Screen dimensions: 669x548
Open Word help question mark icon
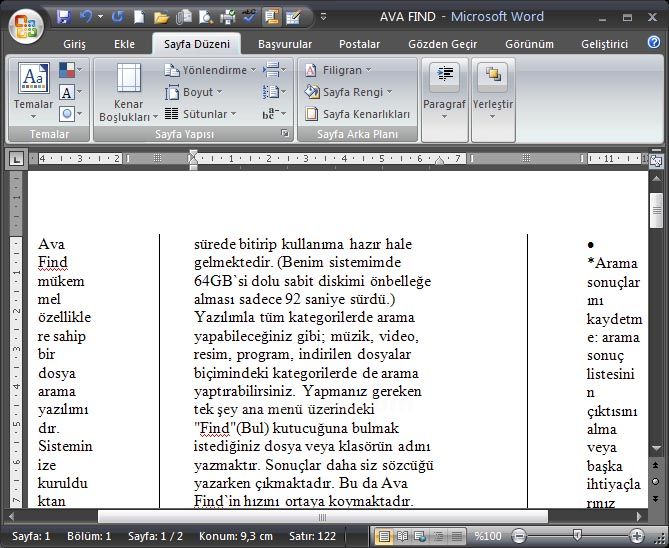[x=653, y=43]
